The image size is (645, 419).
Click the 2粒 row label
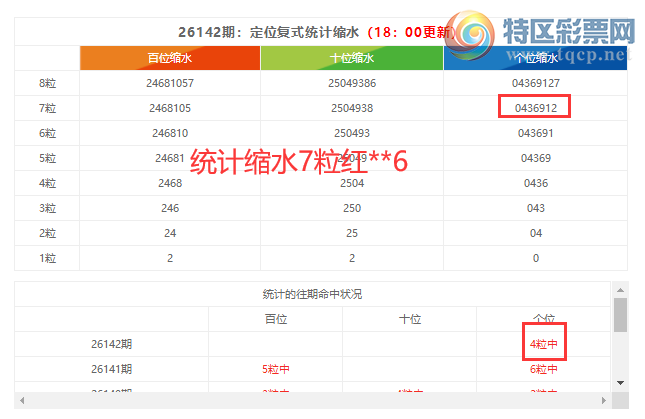[47, 233]
